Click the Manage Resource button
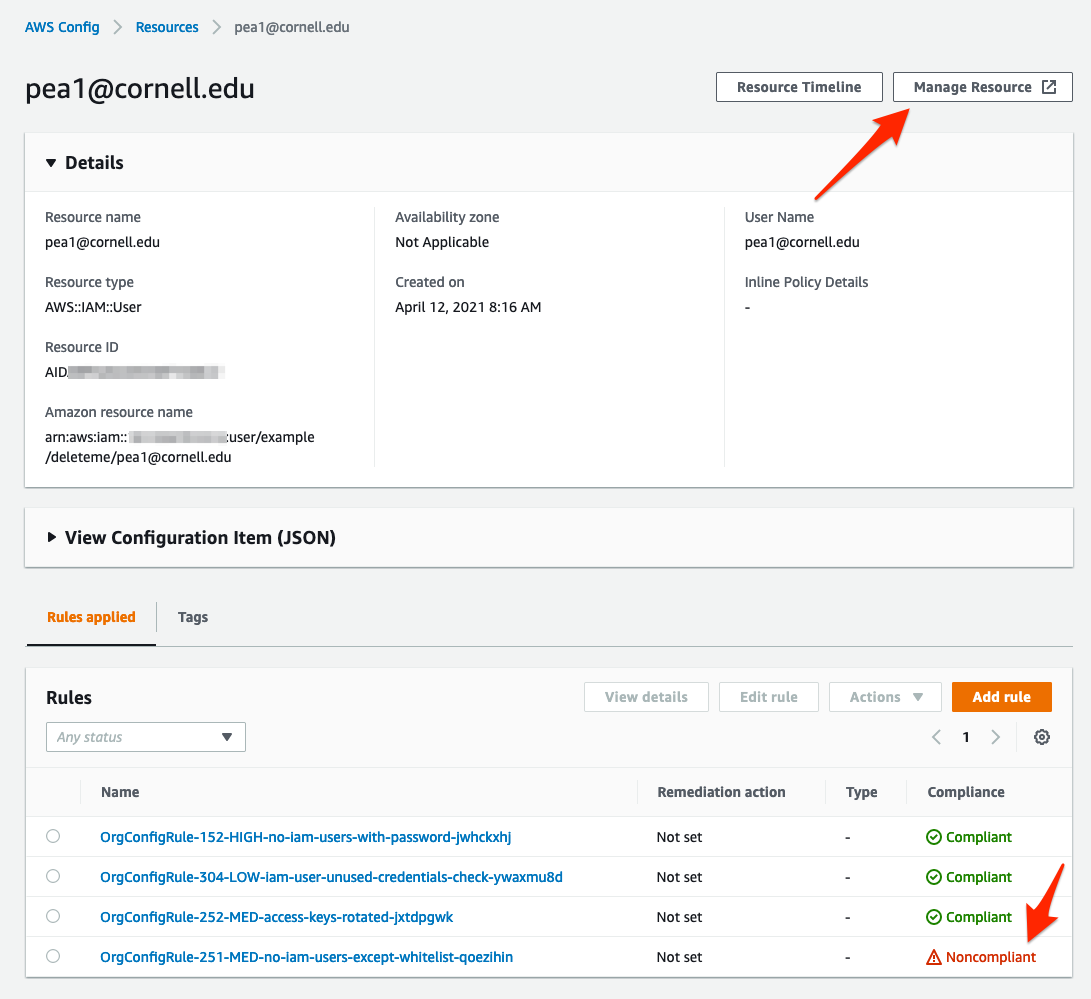The height and width of the screenshot is (999, 1091). 982,87
